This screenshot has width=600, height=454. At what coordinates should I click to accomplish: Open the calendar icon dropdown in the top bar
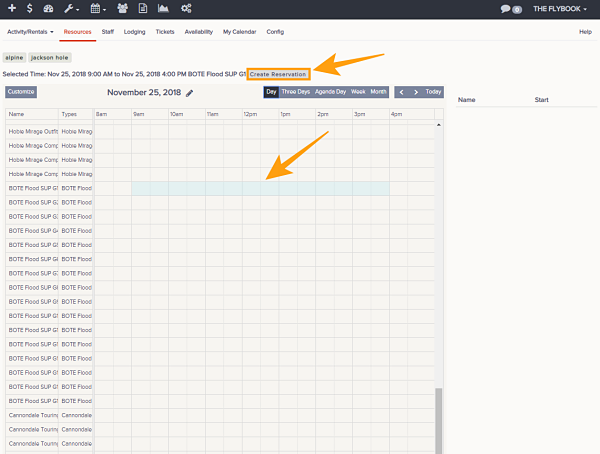click(98, 8)
